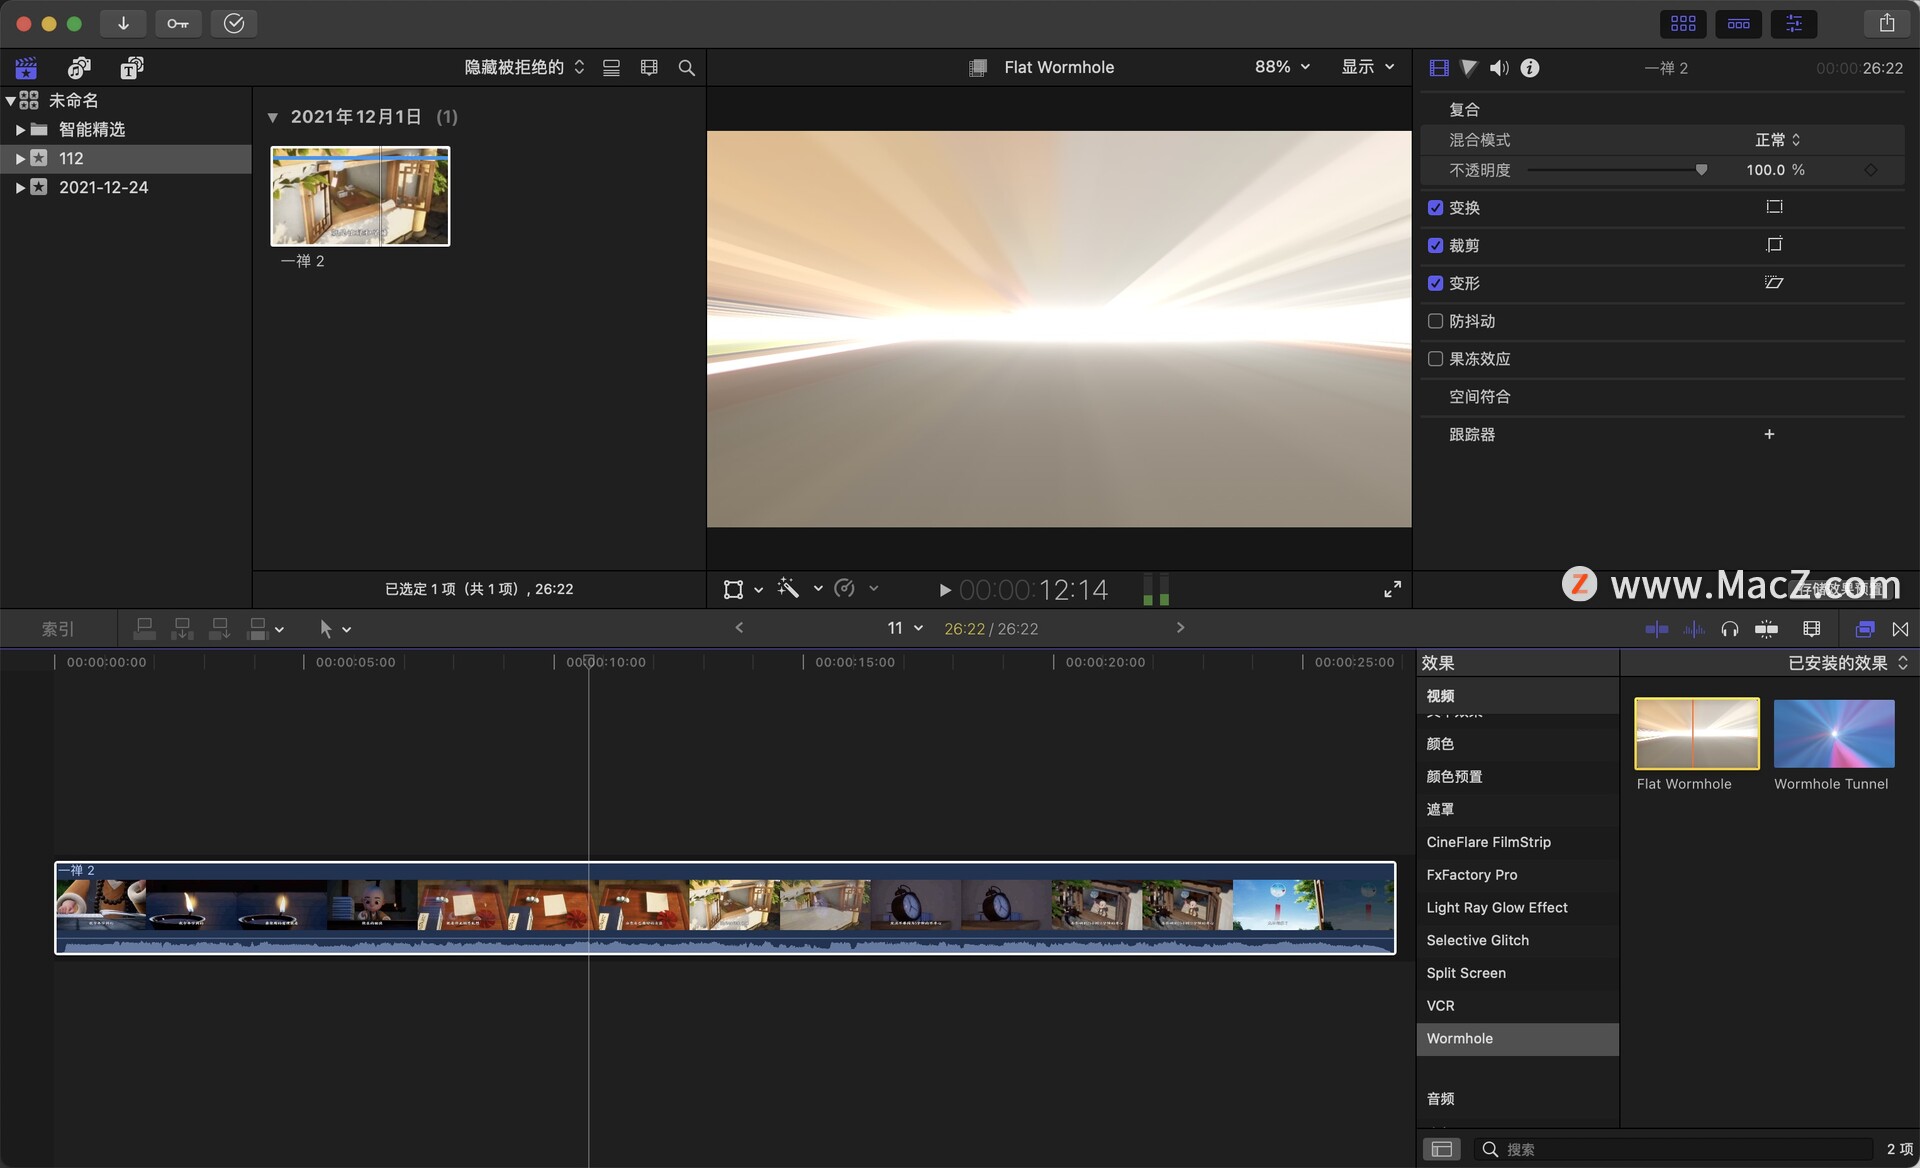The image size is (1920, 1168).
Task: Open 混合模式 blend mode dropdown
Action: [x=1777, y=140]
